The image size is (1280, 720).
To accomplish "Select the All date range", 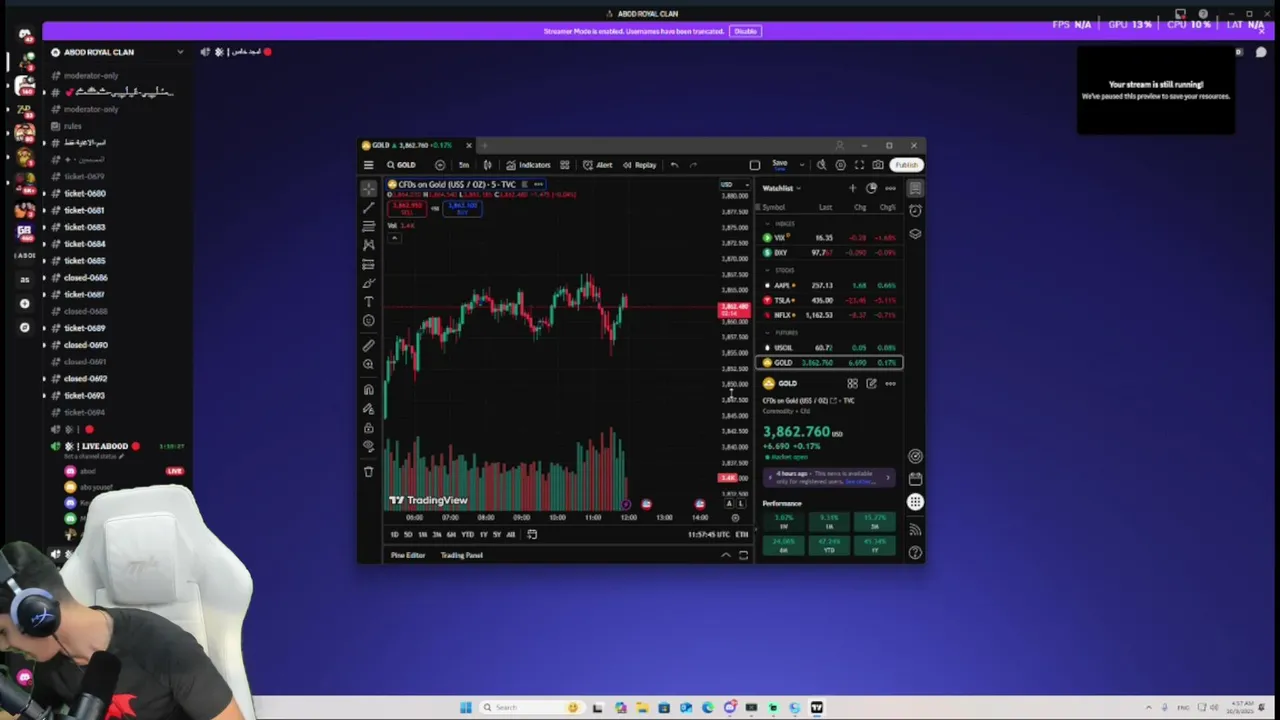I will click(x=510, y=535).
